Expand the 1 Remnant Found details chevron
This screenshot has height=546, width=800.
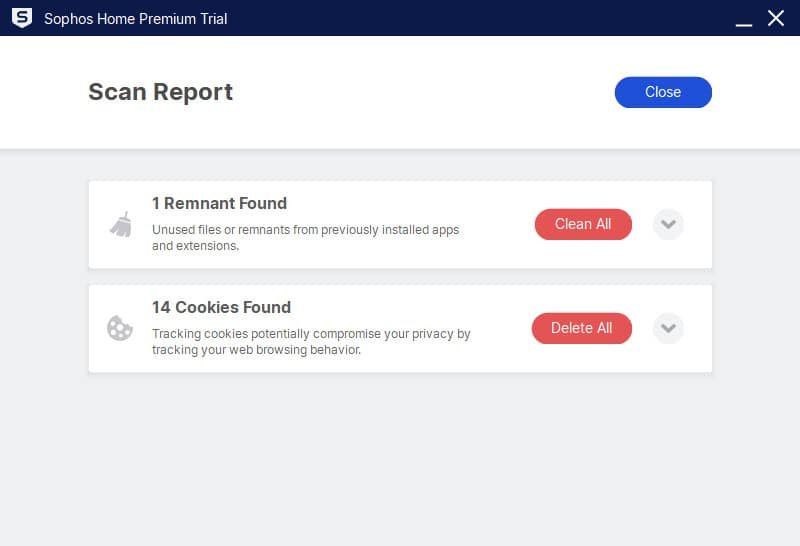[668, 224]
